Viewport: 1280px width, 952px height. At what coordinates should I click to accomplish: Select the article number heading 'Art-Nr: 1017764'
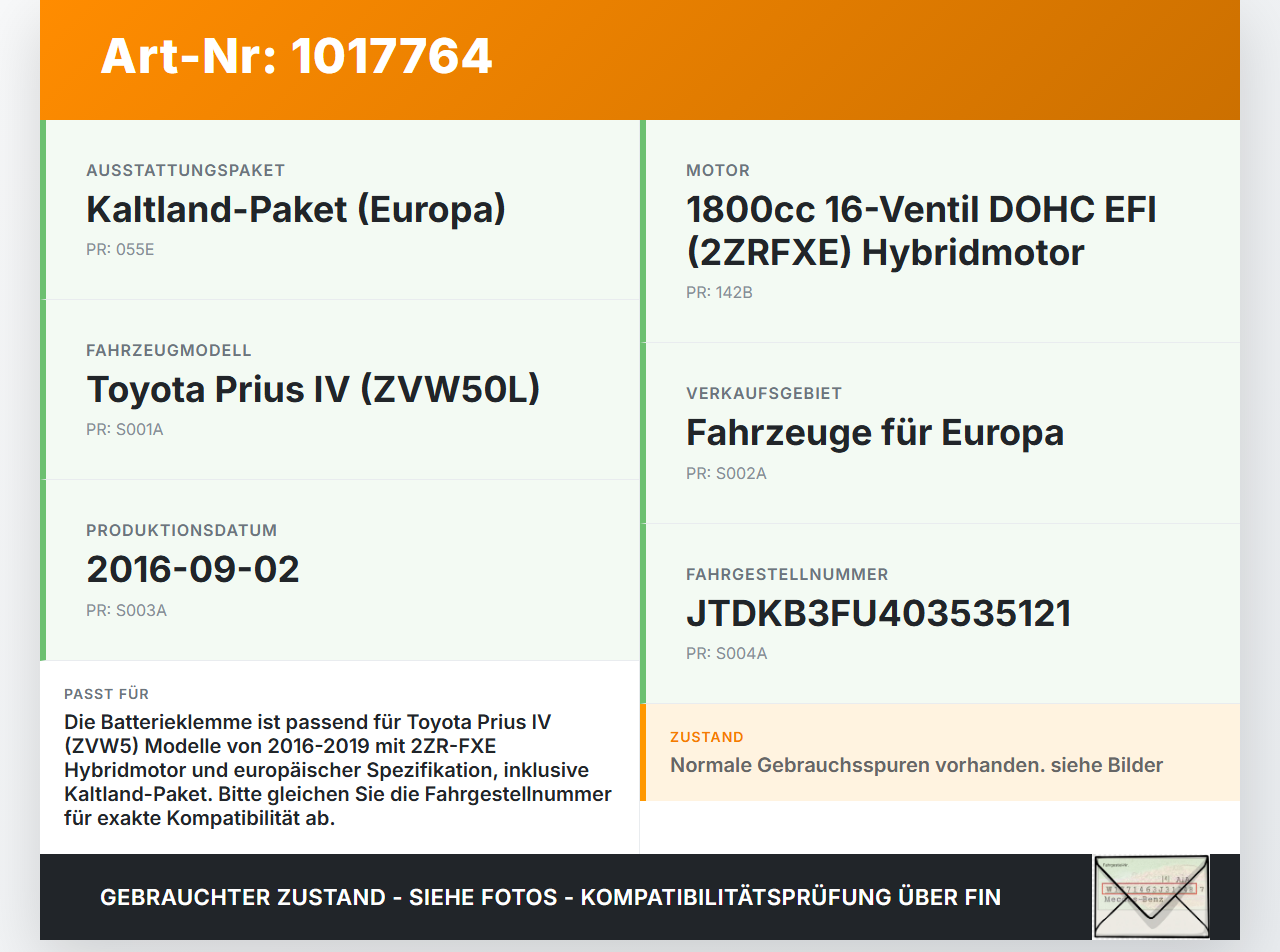pyautogui.click(x=296, y=56)
